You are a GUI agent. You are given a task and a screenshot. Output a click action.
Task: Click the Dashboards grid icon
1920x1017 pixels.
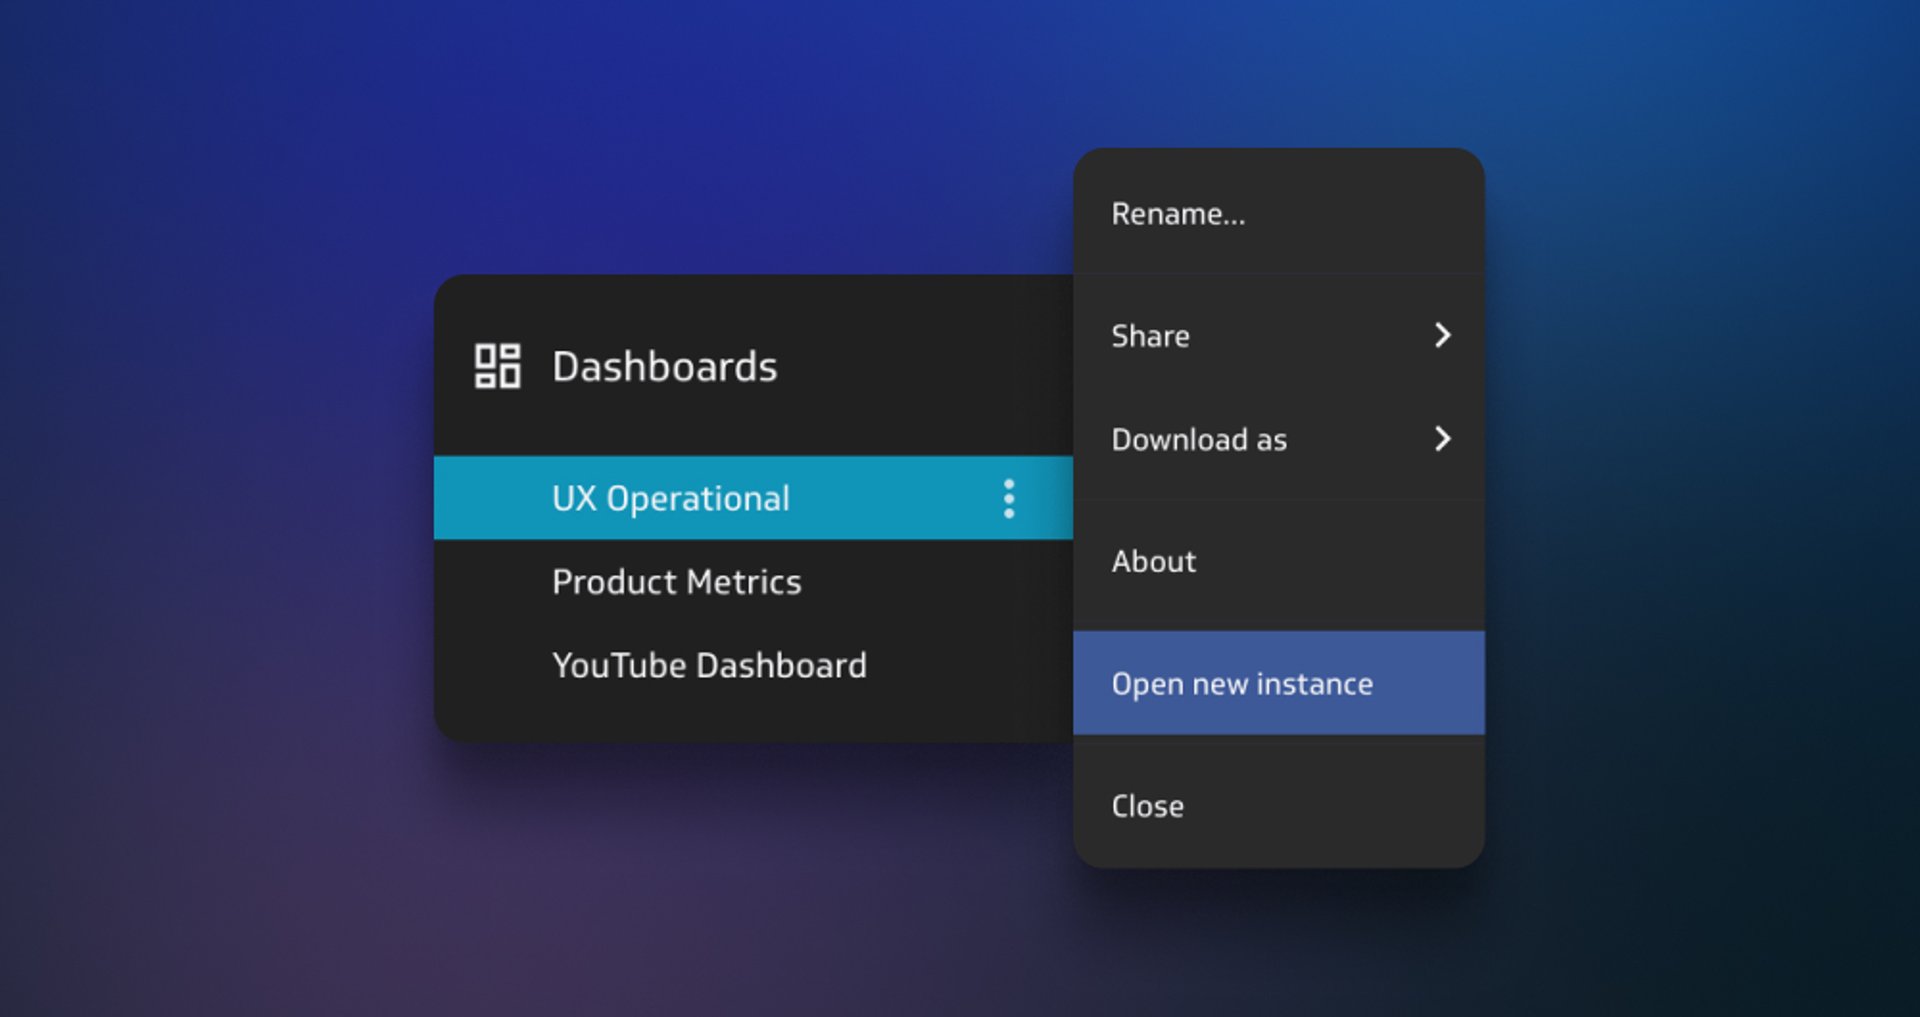point(497,366)
